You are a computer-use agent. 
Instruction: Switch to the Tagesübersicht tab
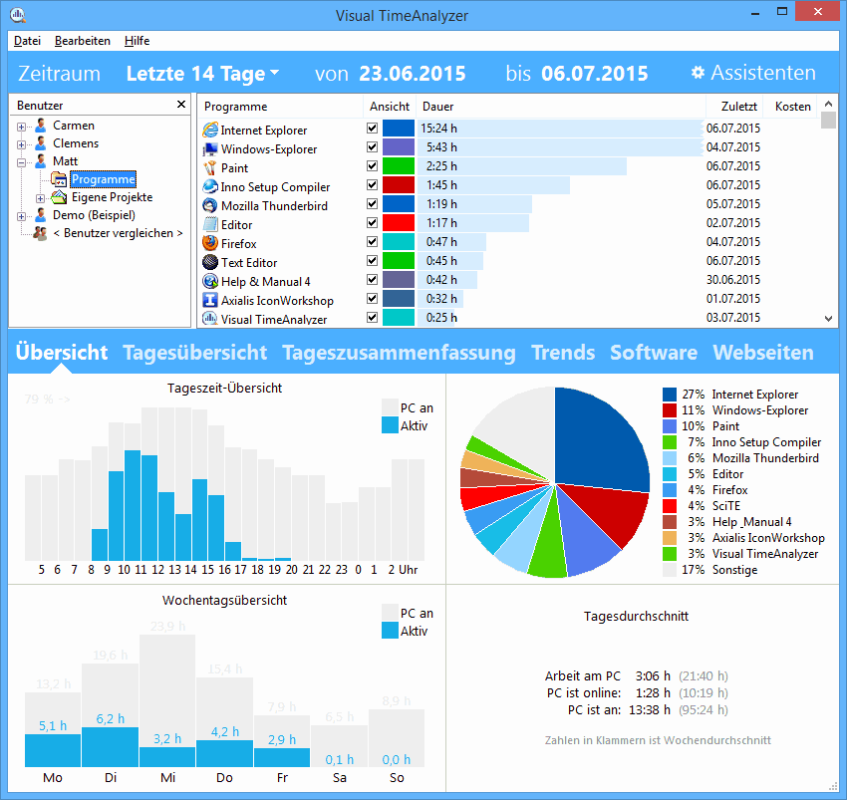tap(195, 352)
